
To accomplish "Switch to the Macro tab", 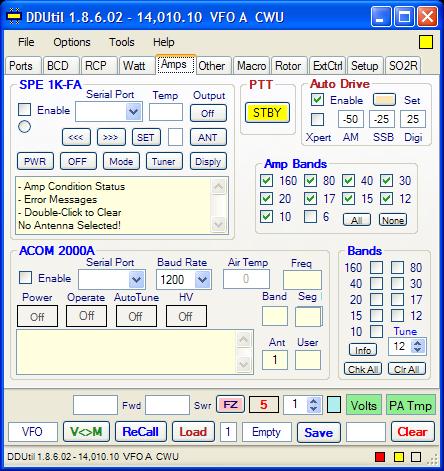I will point(252,66).
